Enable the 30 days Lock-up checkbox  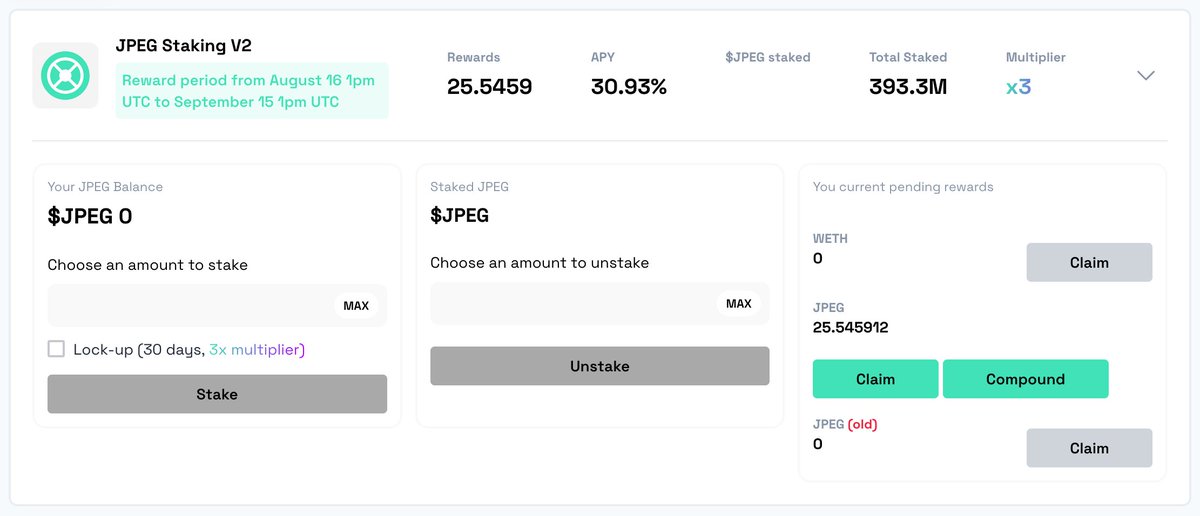pyautogui.click(x=56, y=349)
